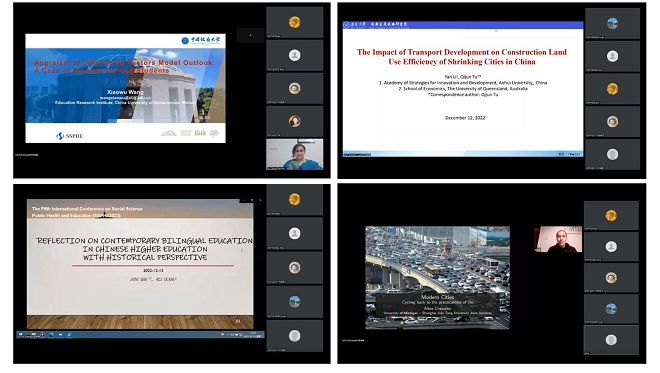Click the red record icon in taskbar

[x=43, y=334]
